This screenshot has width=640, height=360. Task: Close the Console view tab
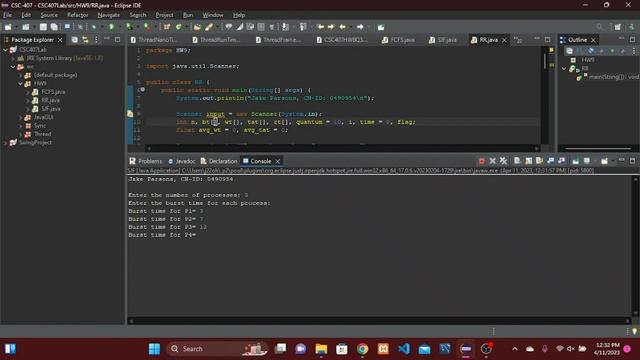pos(278,161)
